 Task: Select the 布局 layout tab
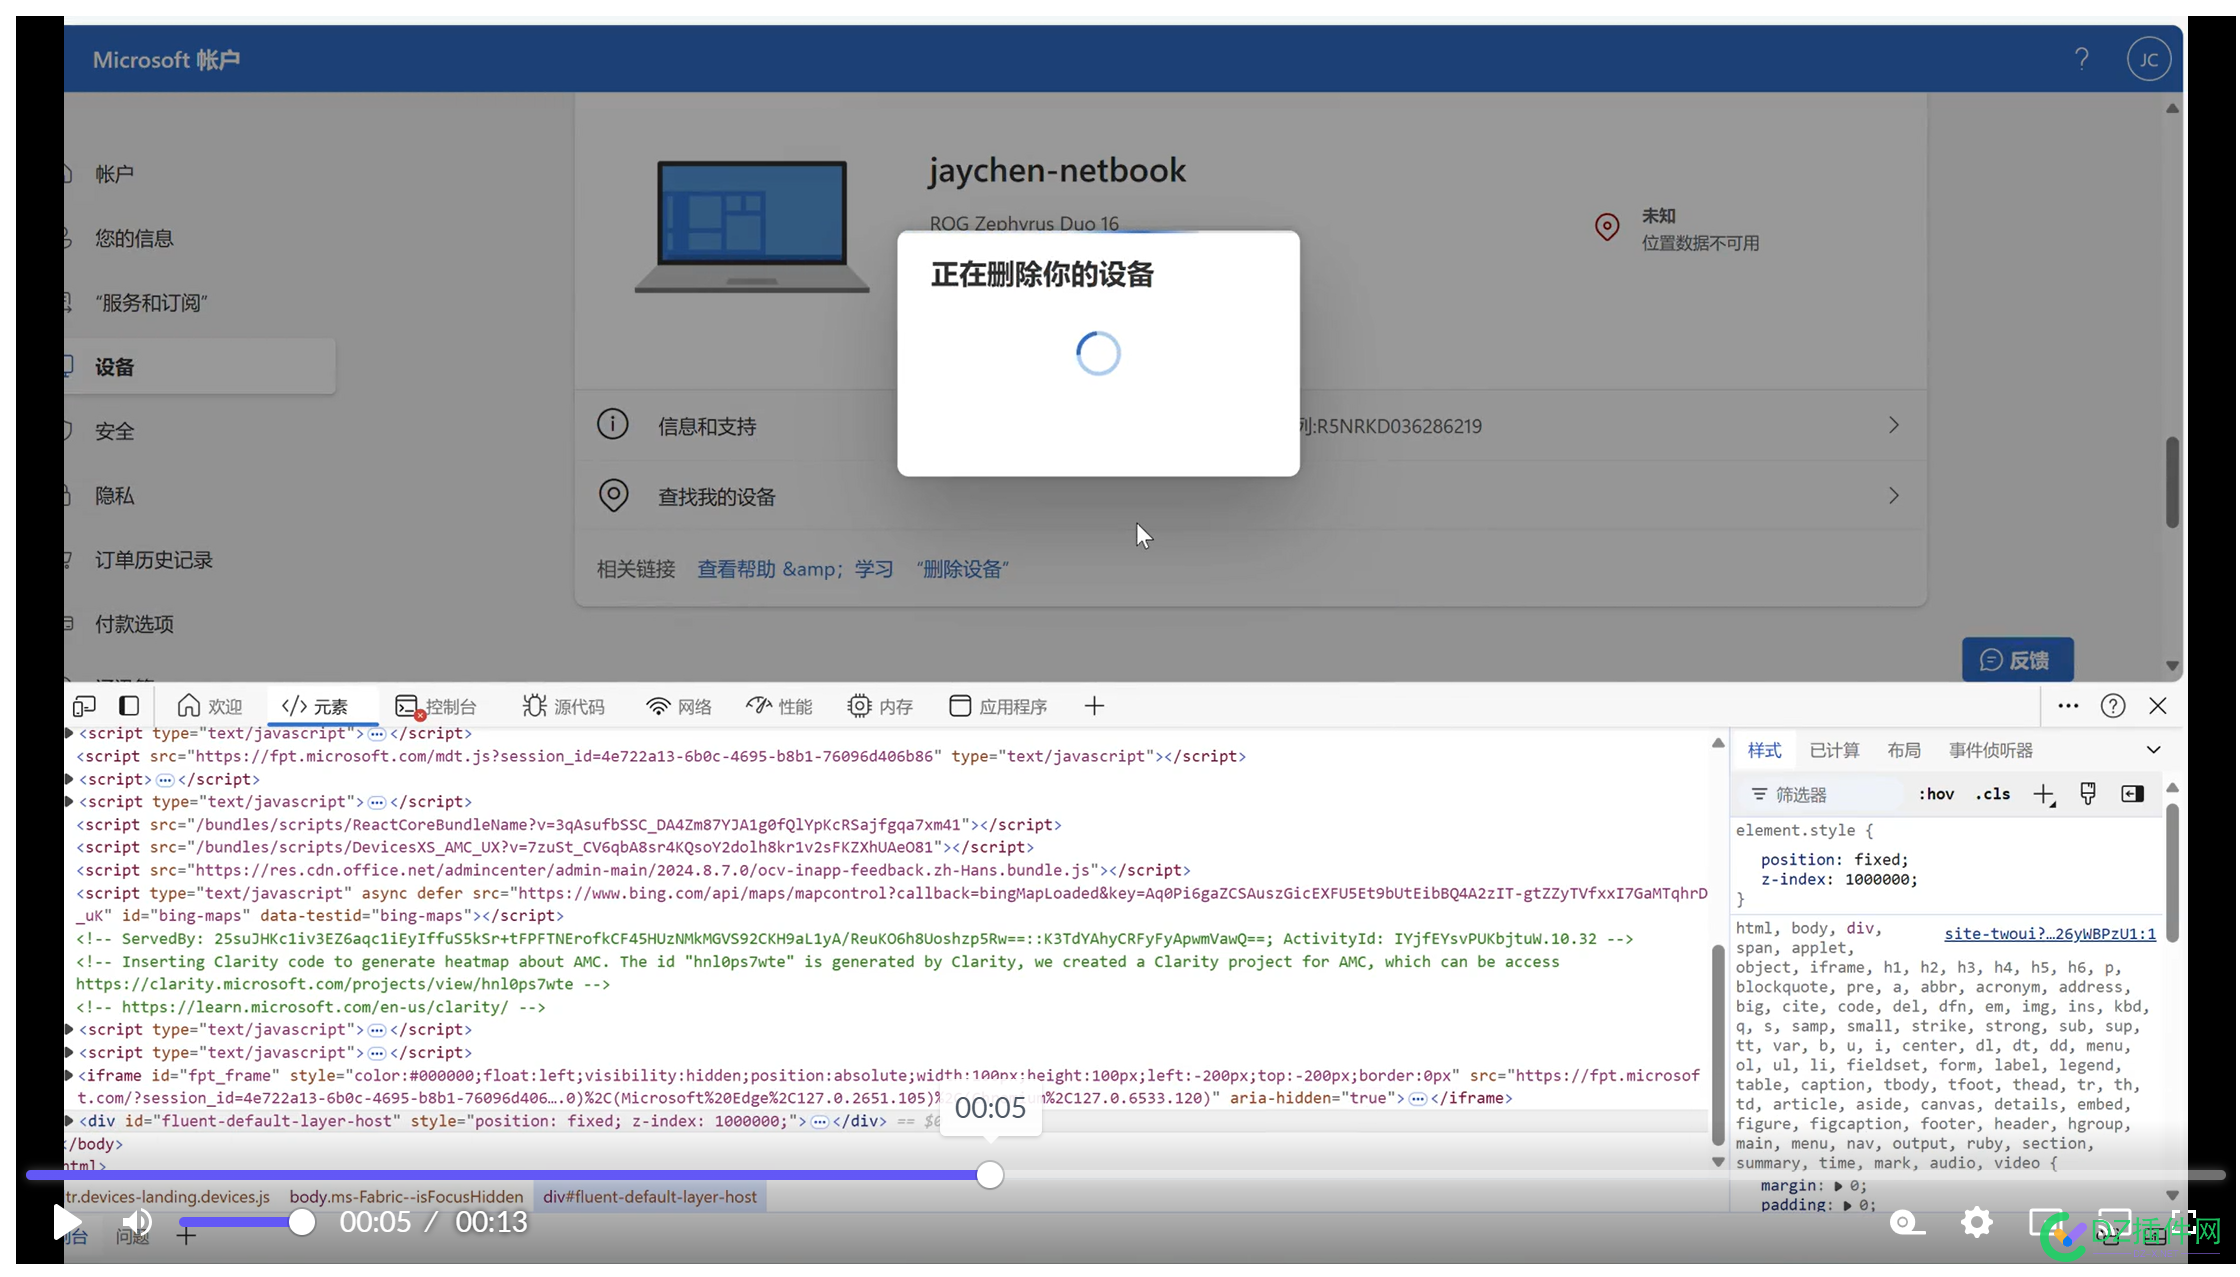click(x=1903, y=750)
